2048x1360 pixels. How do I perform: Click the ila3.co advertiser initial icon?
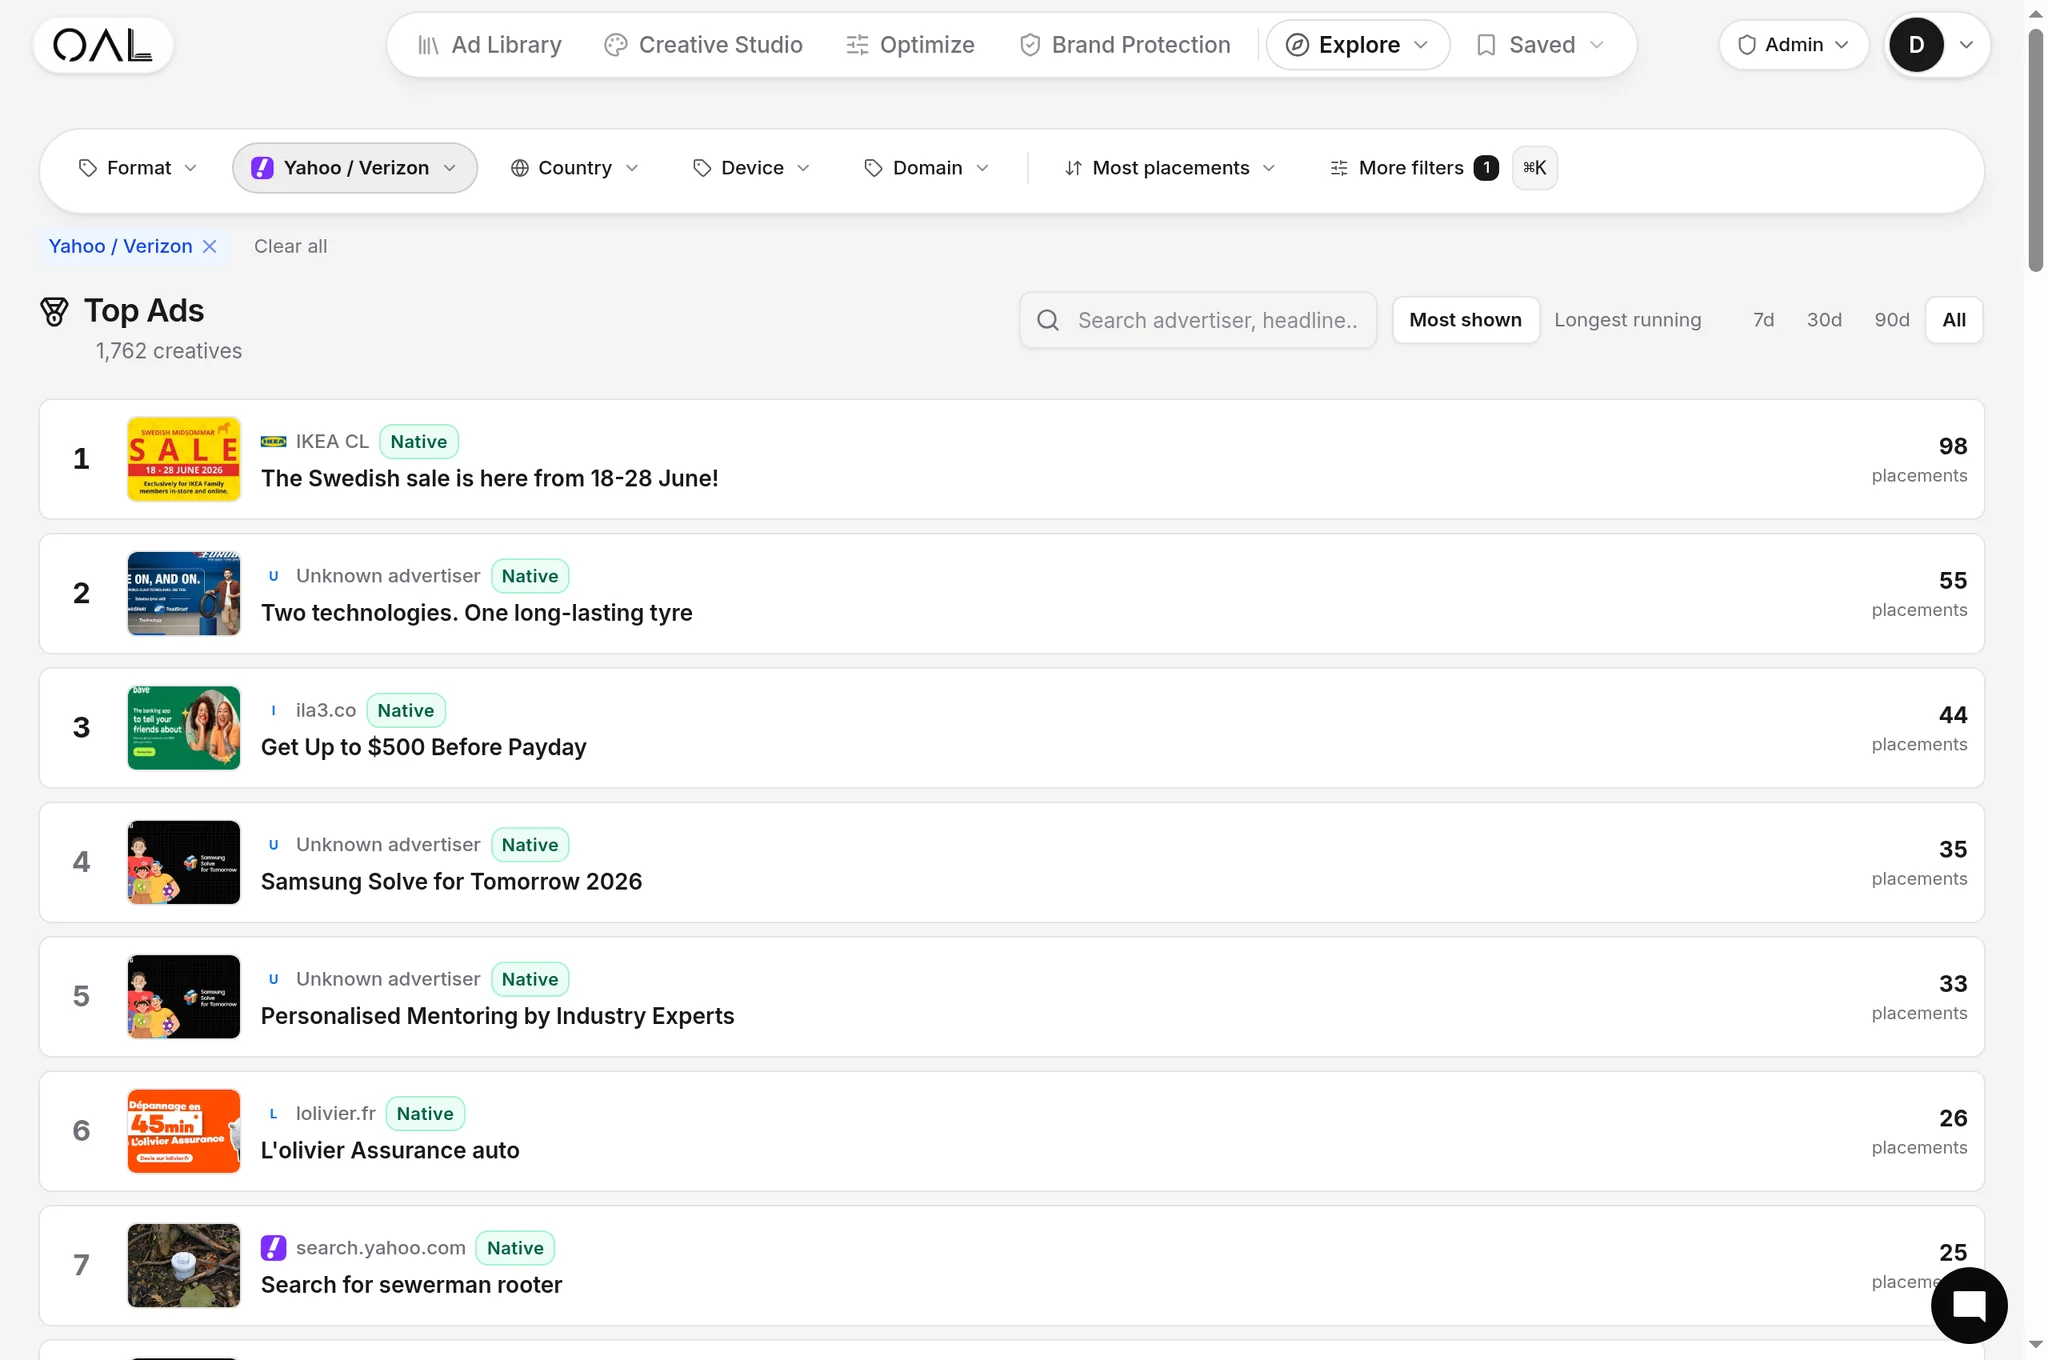pos(273,710)
